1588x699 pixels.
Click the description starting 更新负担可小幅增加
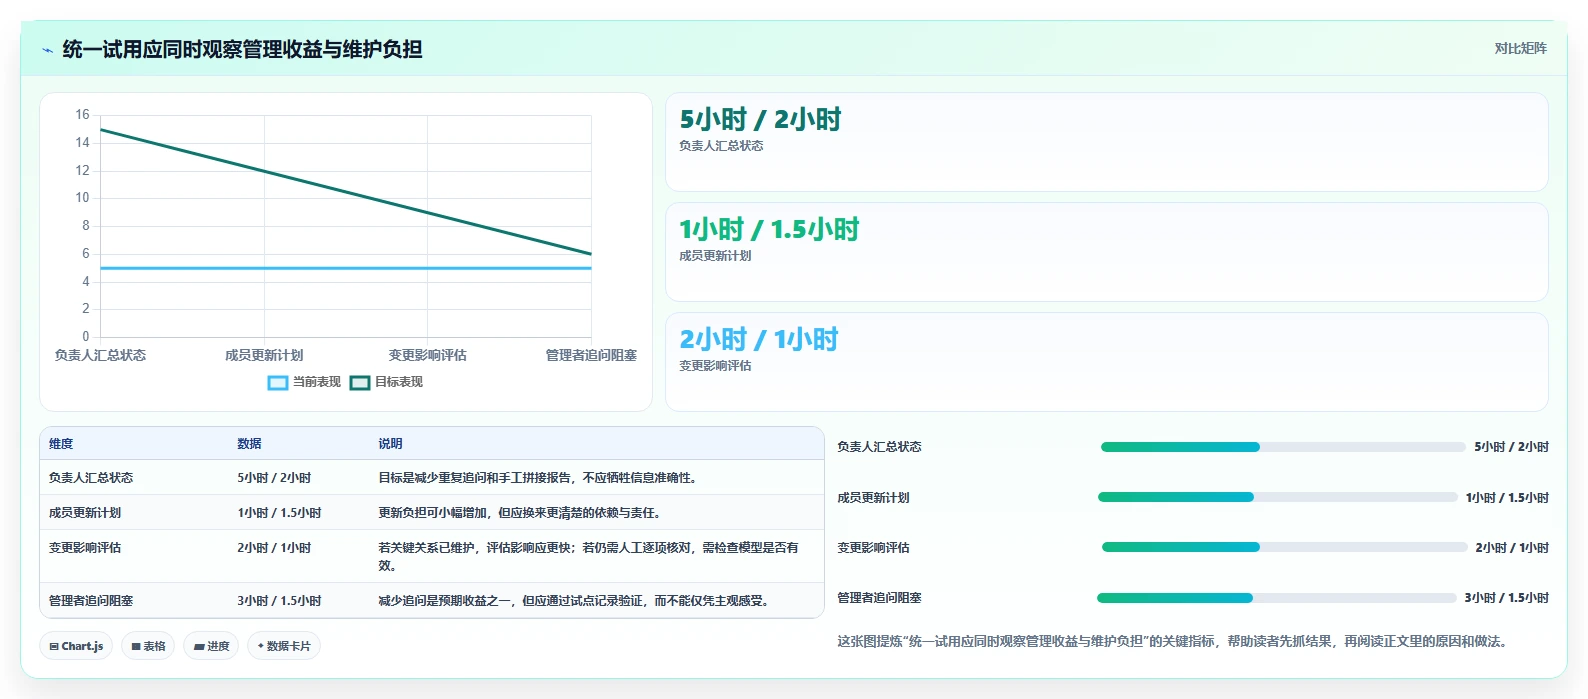[x=519, y=513]
